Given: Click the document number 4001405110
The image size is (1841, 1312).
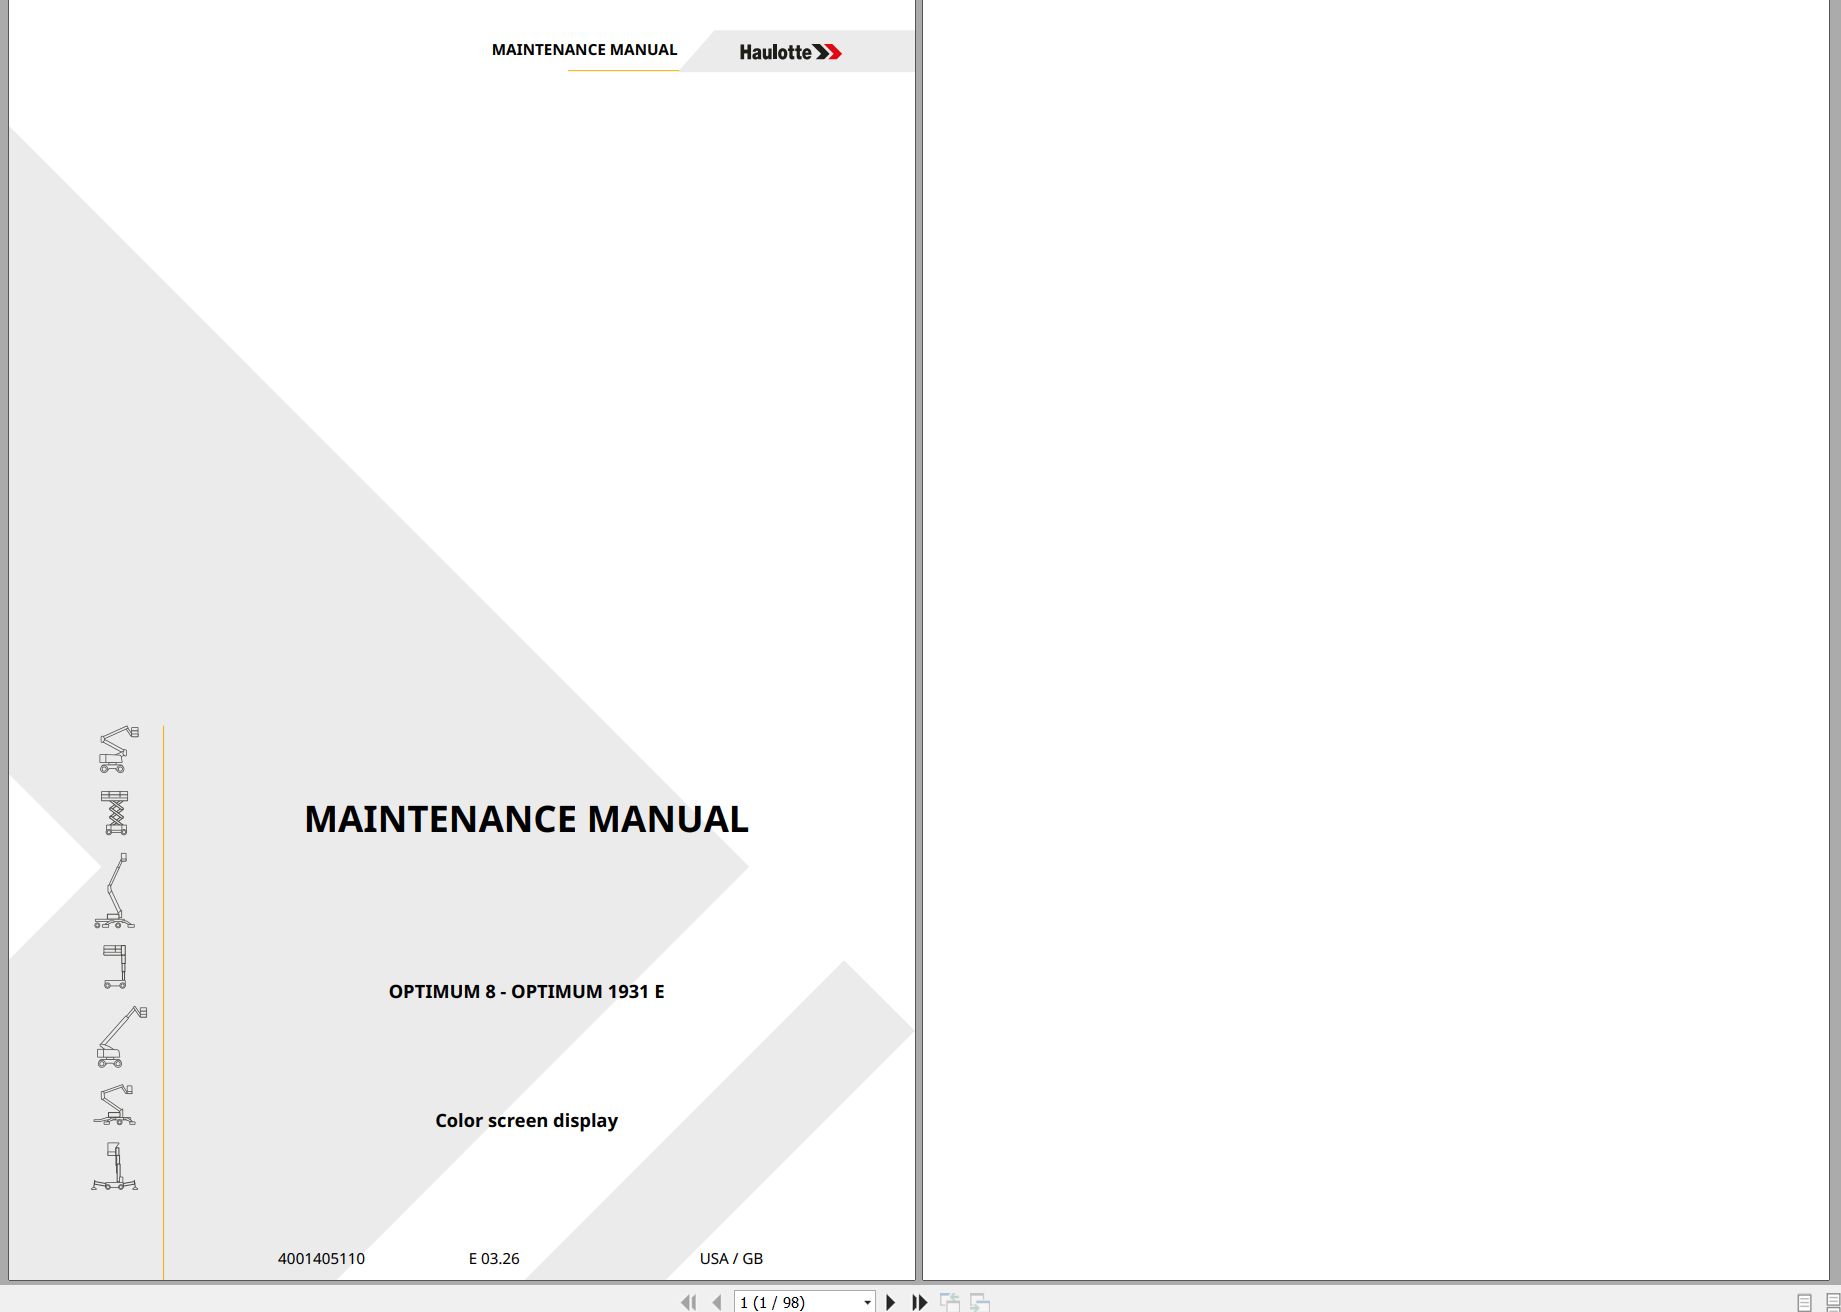Looking at the screenshot, I should click(x=321, y=1259).
